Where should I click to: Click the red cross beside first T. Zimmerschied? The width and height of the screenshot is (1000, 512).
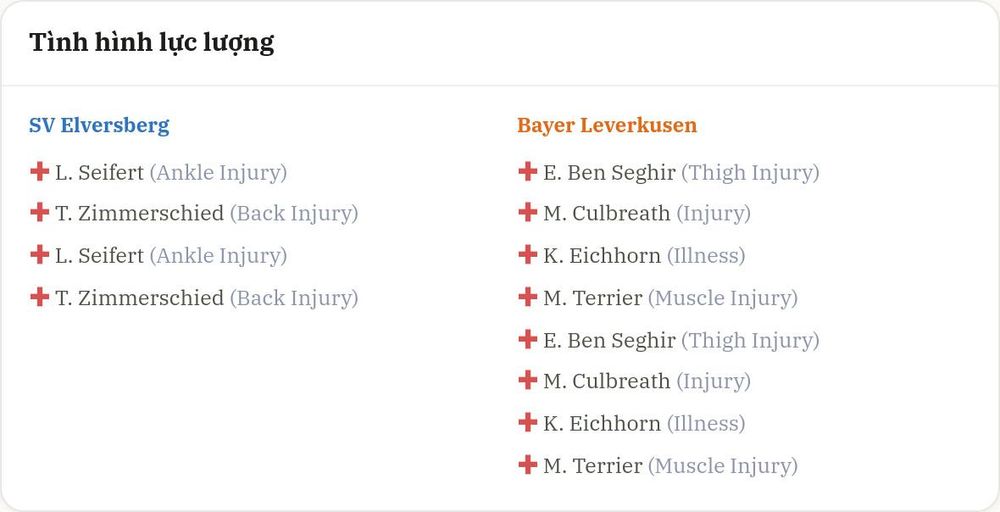click(40, 212)
